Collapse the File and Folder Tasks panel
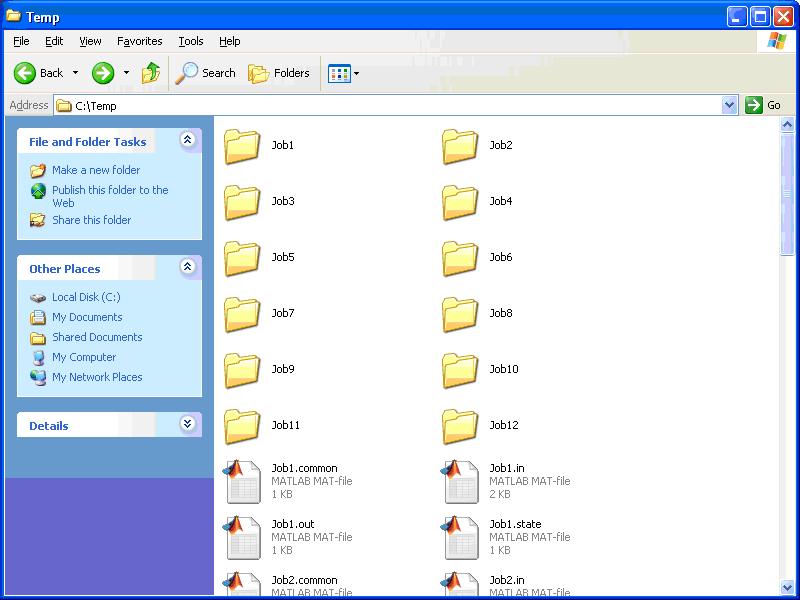 (x=187, y=141)
